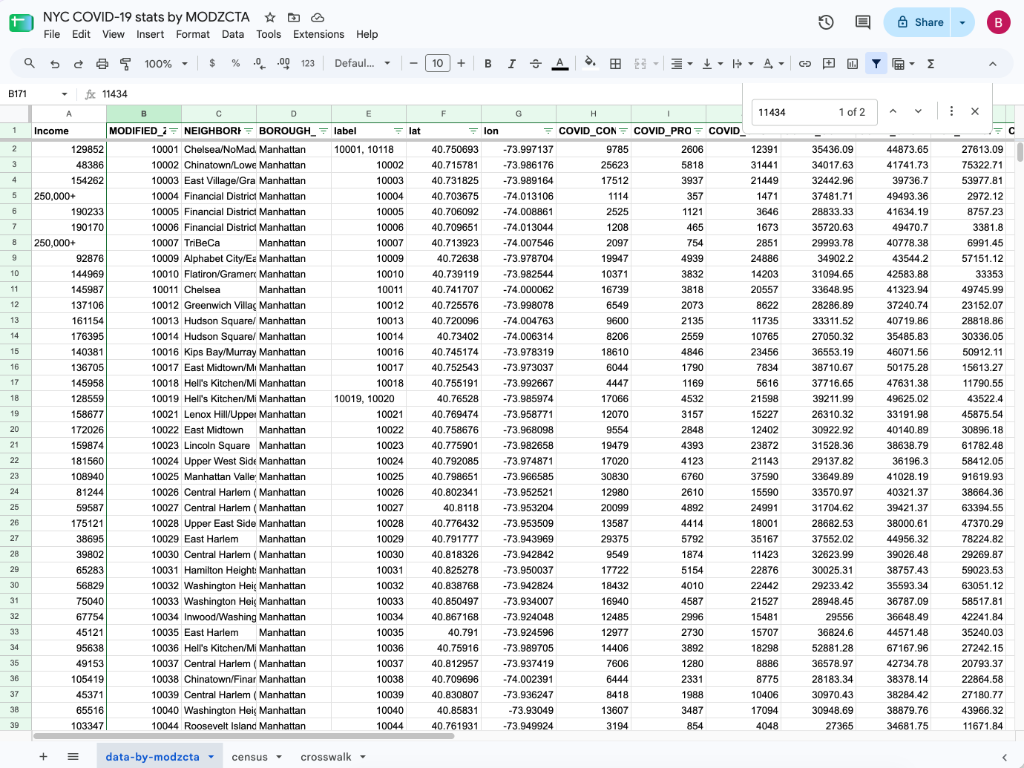Check the cloud save status icon

tap(317, 18)
